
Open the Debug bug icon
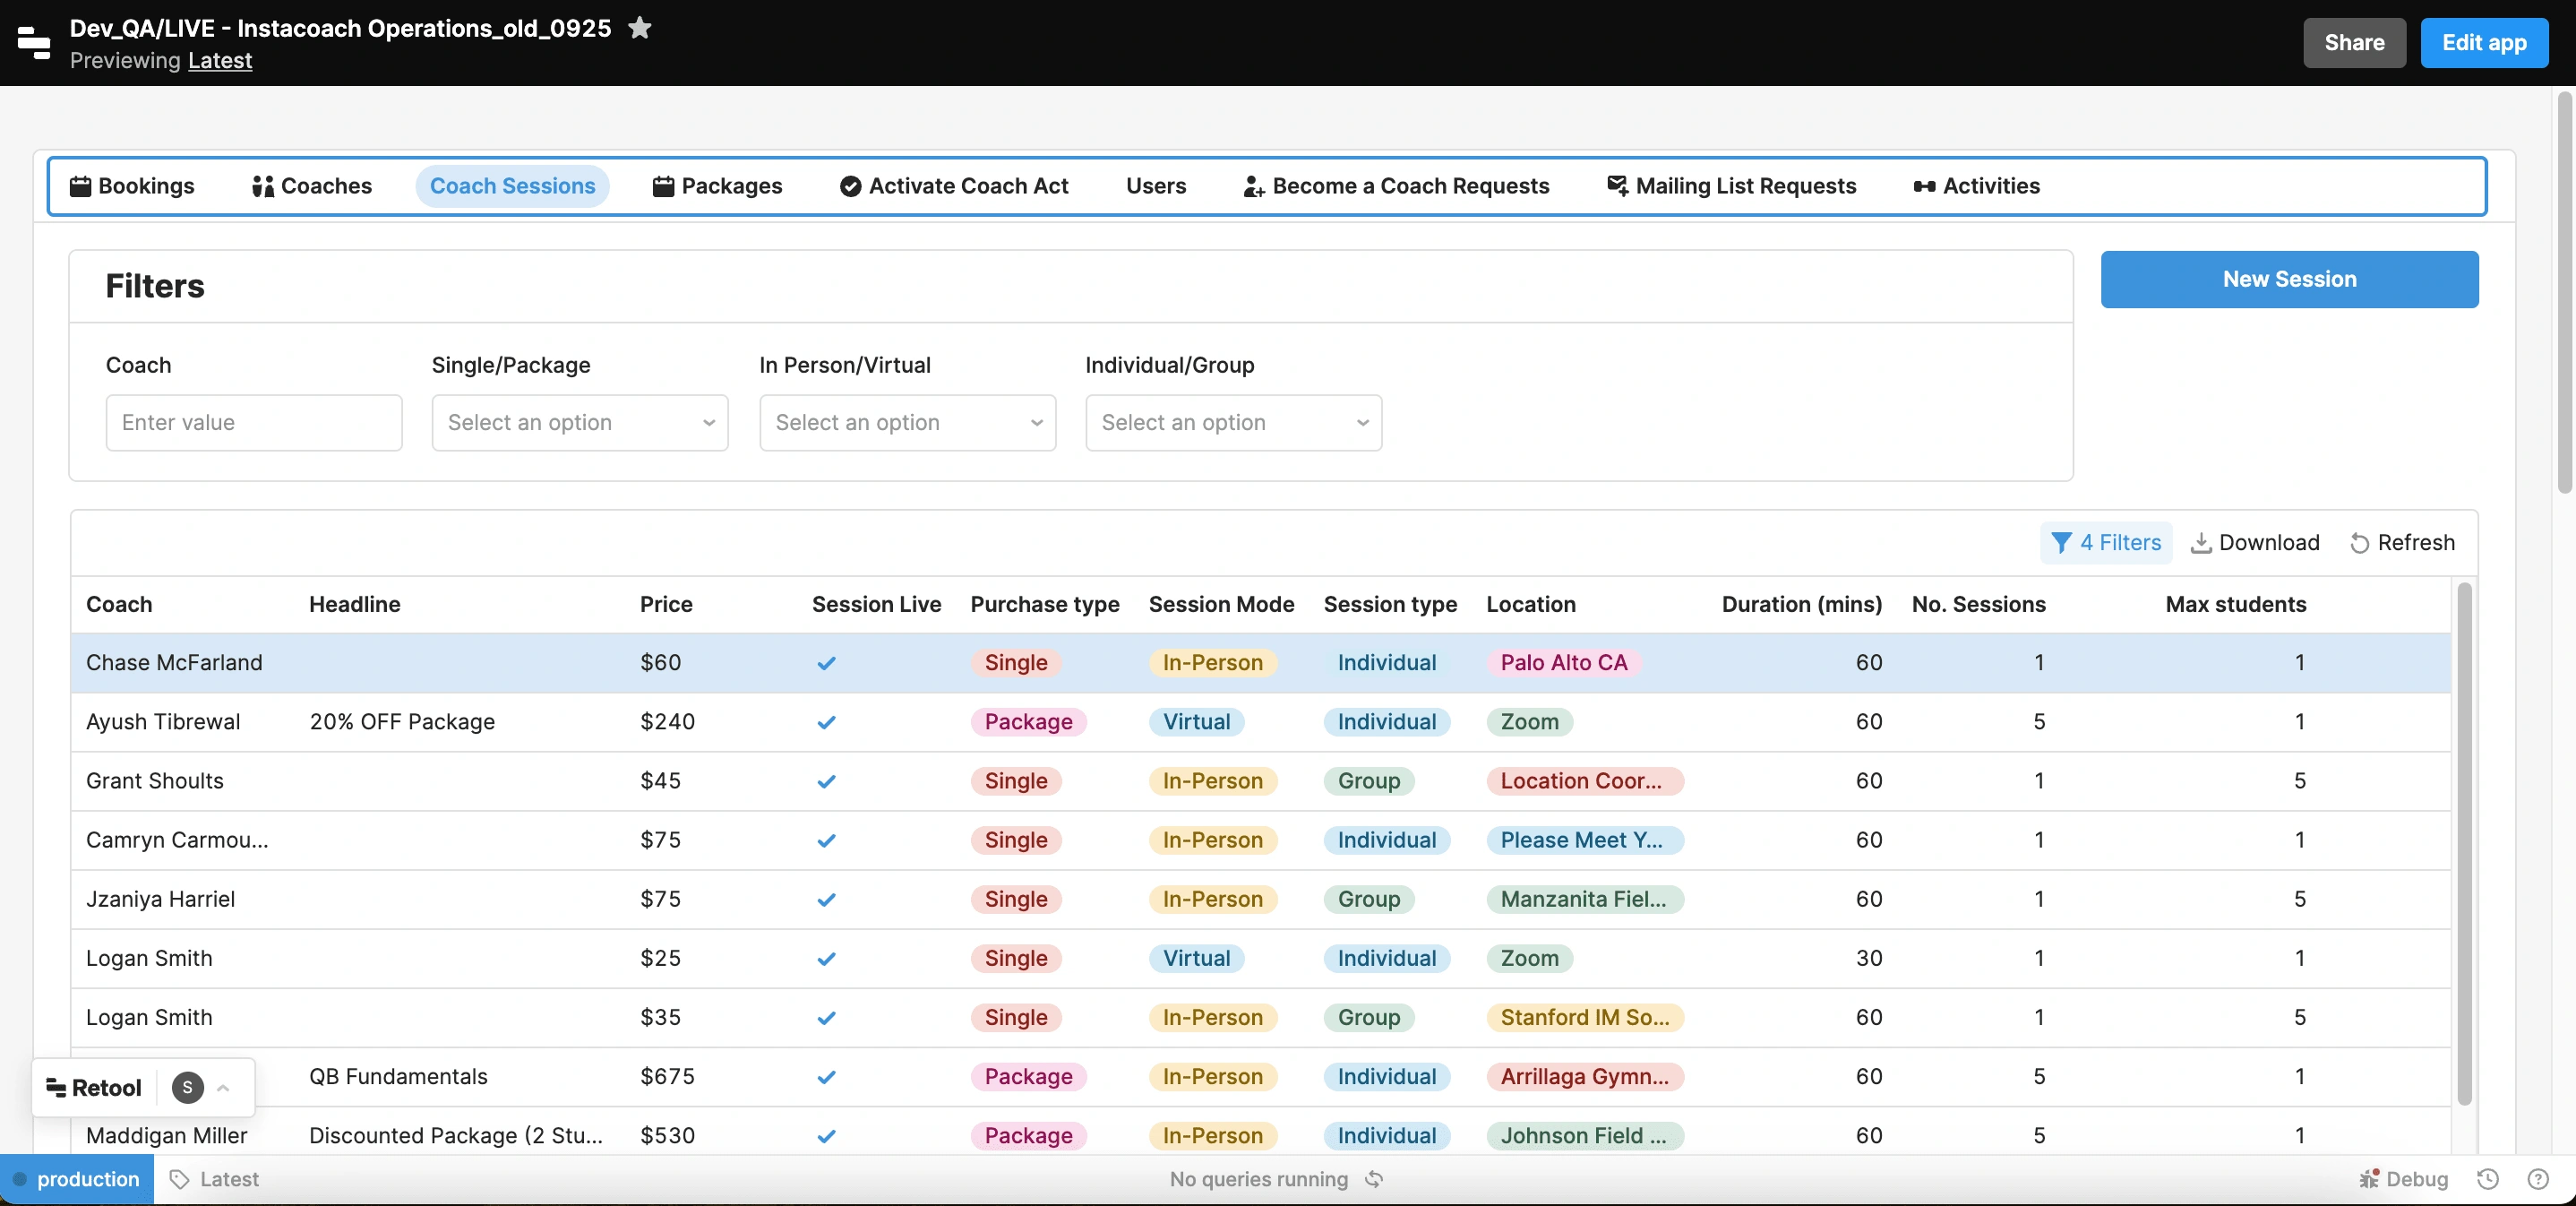pyautogui.click(x=2369, y=1179)
